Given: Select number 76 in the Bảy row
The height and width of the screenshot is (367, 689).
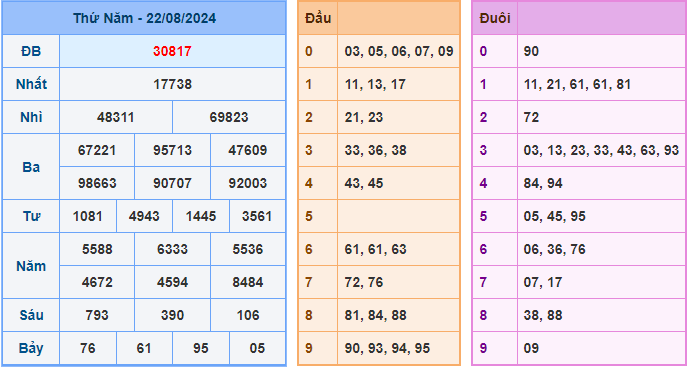Looking at the screenshot, I should [87, 348].
